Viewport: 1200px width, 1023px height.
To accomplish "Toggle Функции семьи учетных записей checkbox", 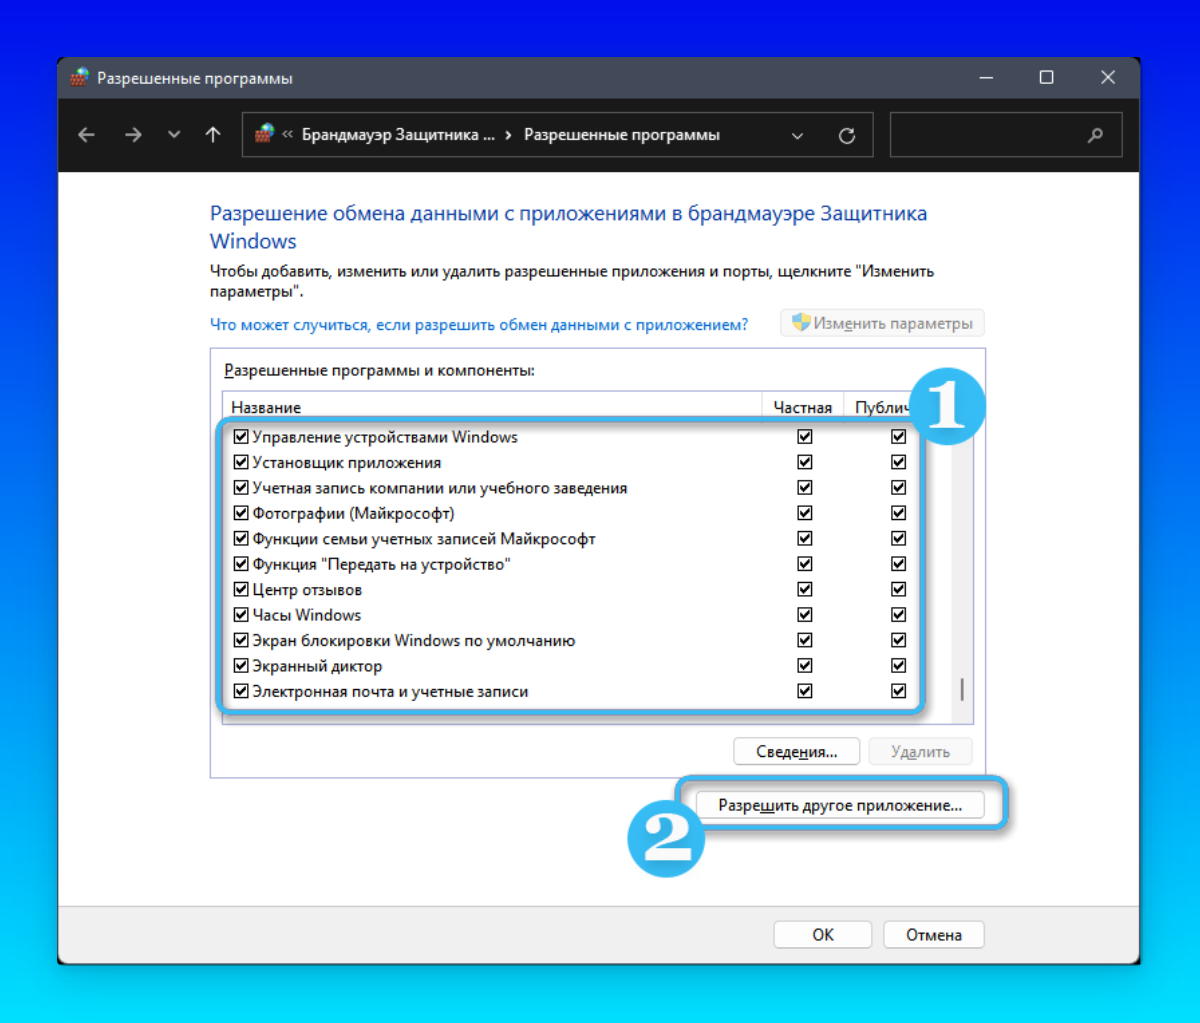I will [x=240, y=539].
